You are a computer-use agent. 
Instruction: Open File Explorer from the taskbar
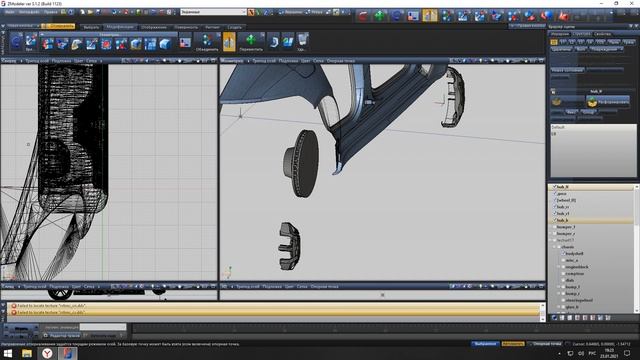pos(27,353)
